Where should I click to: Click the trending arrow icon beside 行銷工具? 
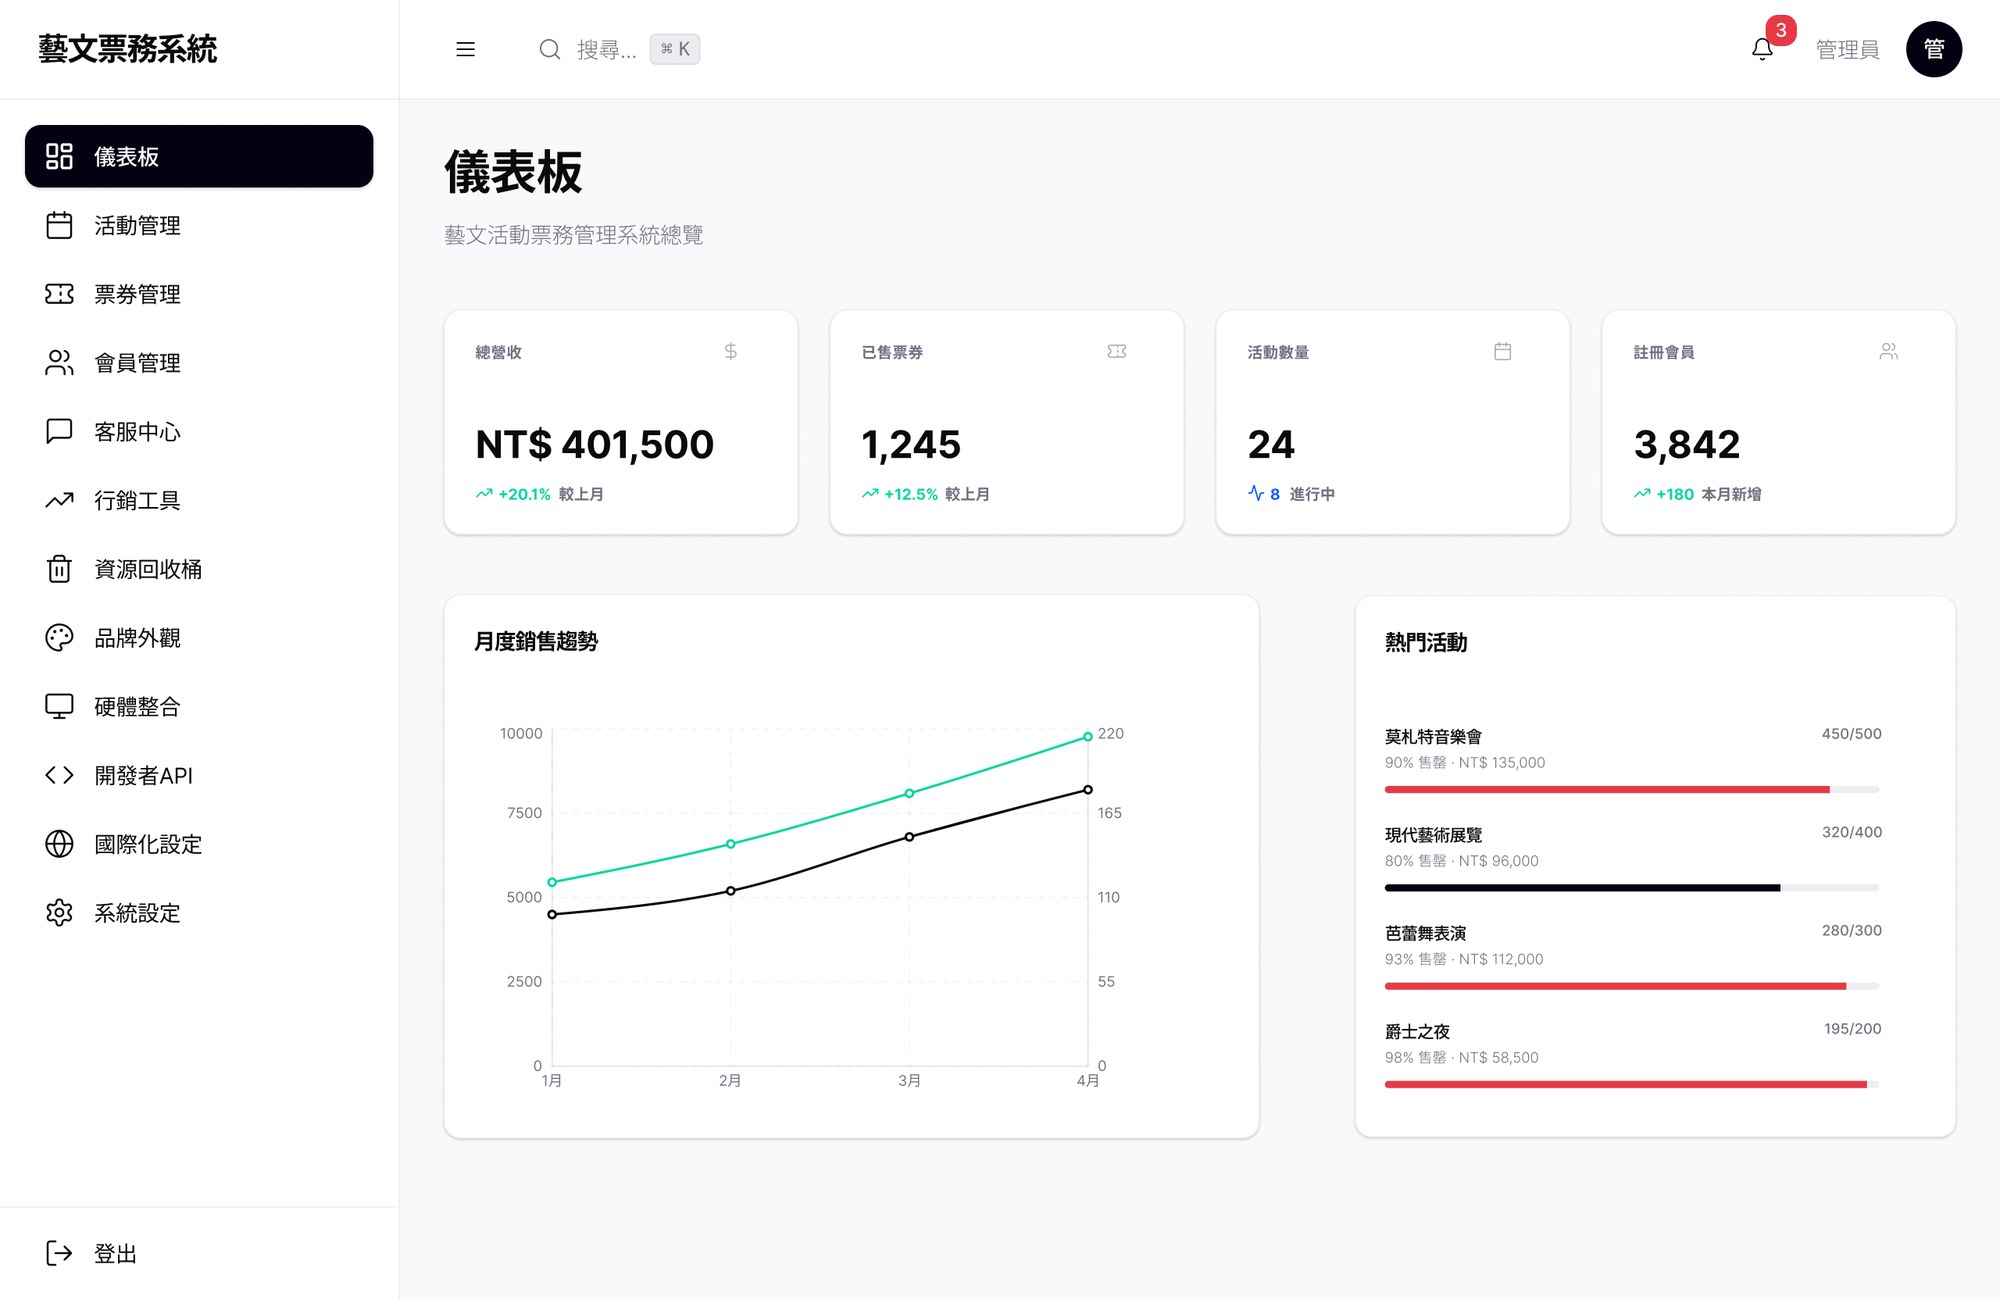click(x=59, y=500)
